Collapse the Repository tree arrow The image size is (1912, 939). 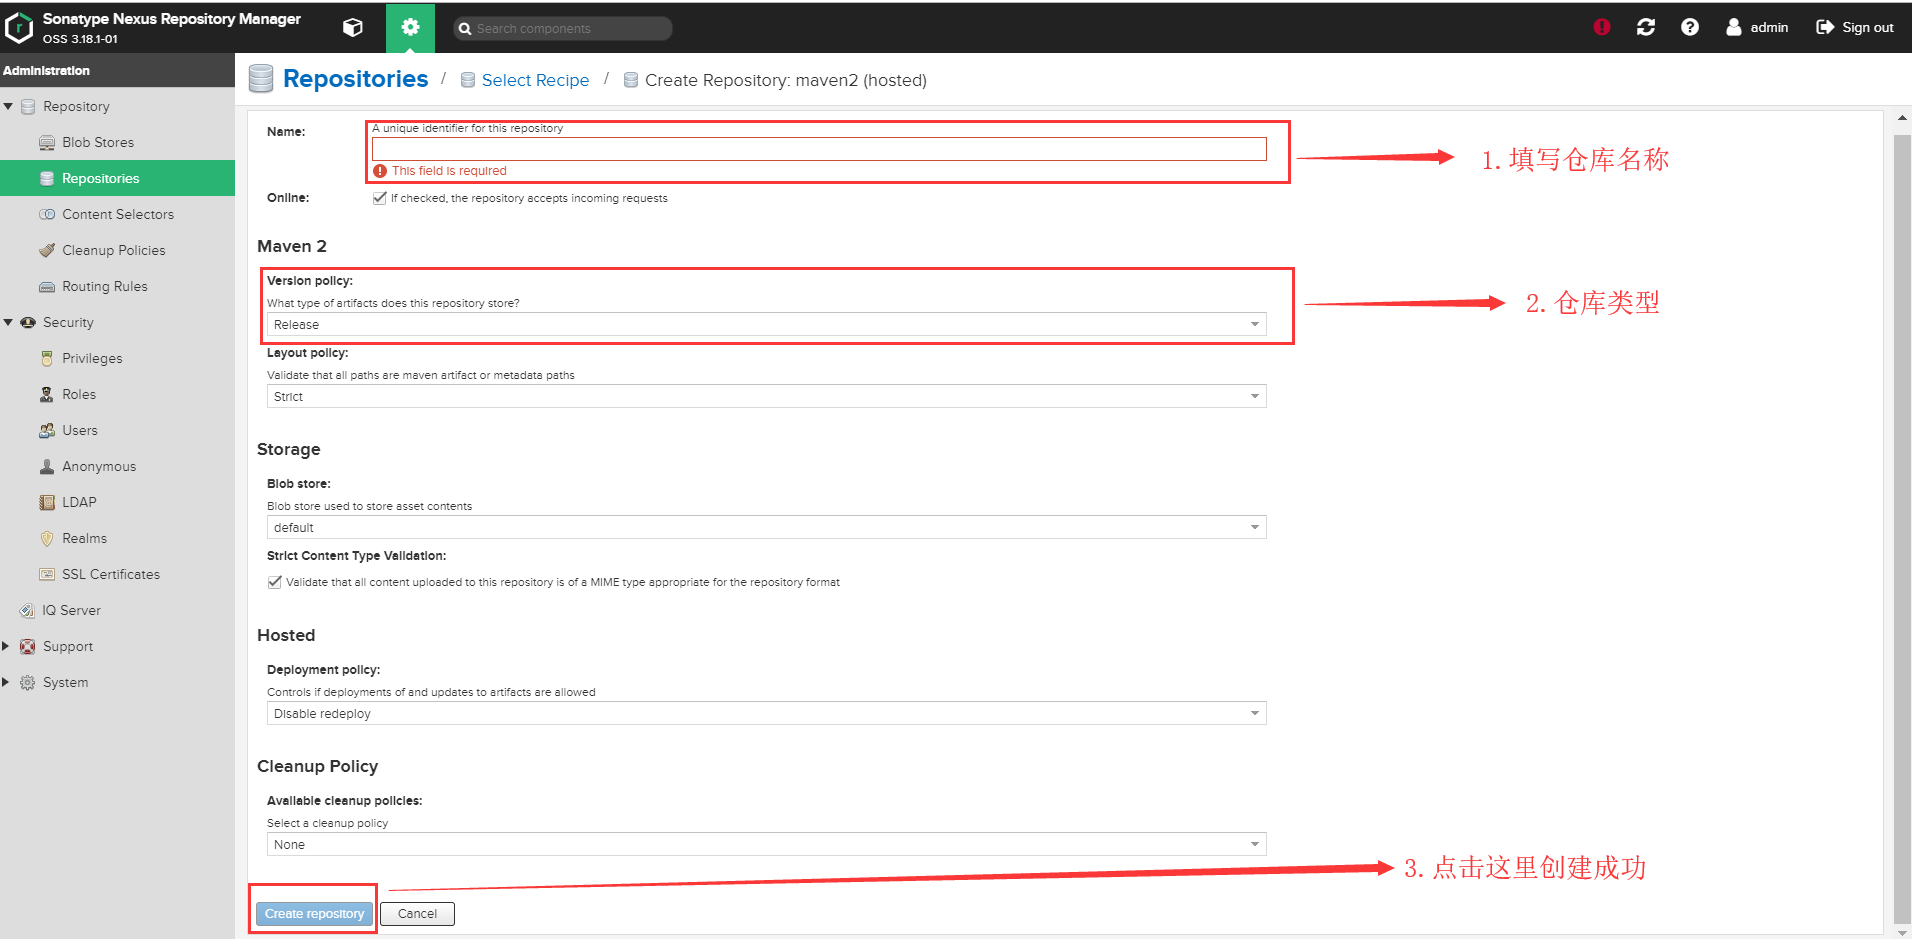8,107
